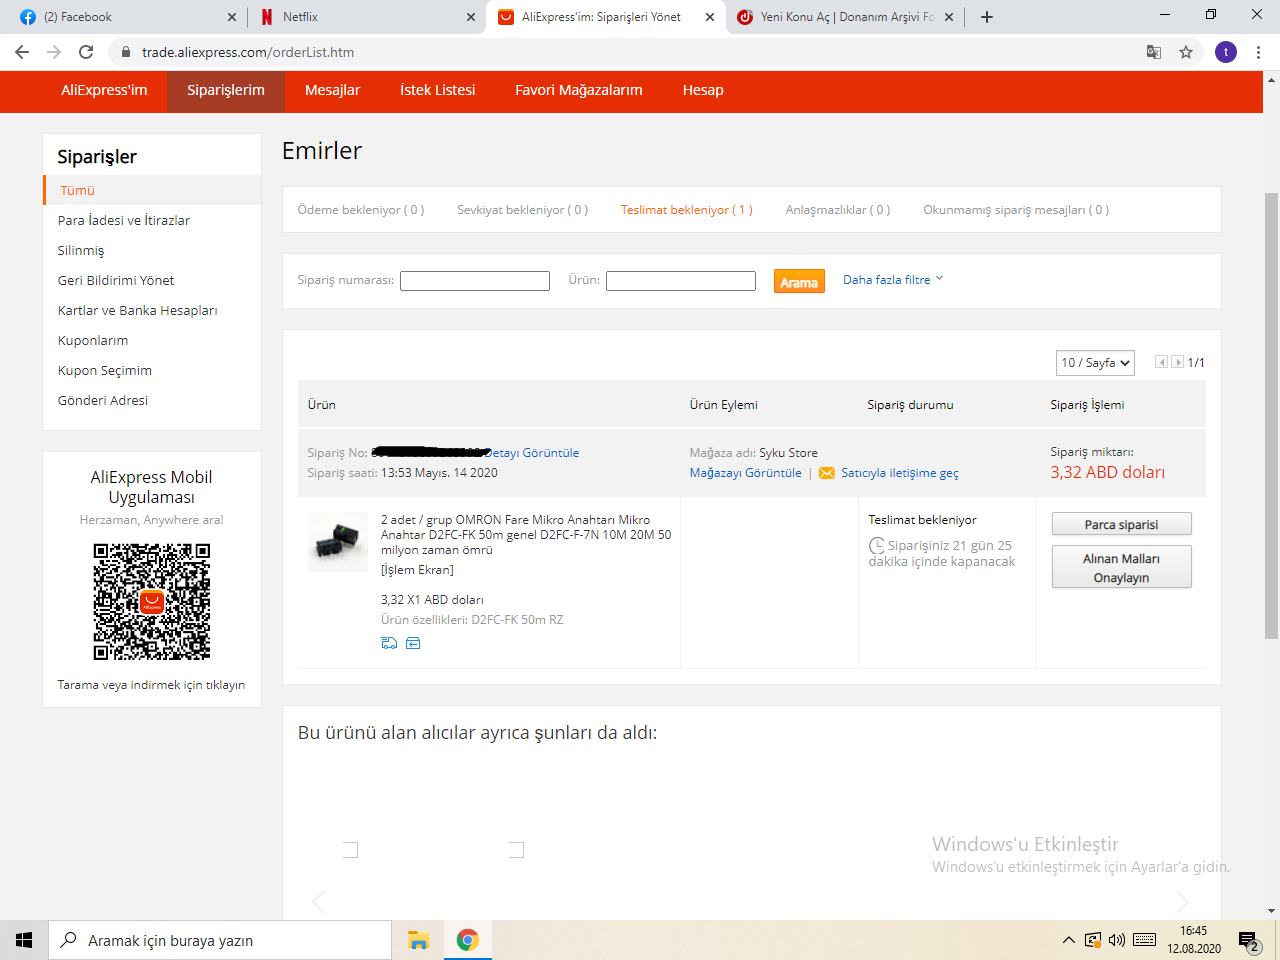Go to the previous orders page arrow
This screenshot has width=1280, height=960.
point(1161,362)
